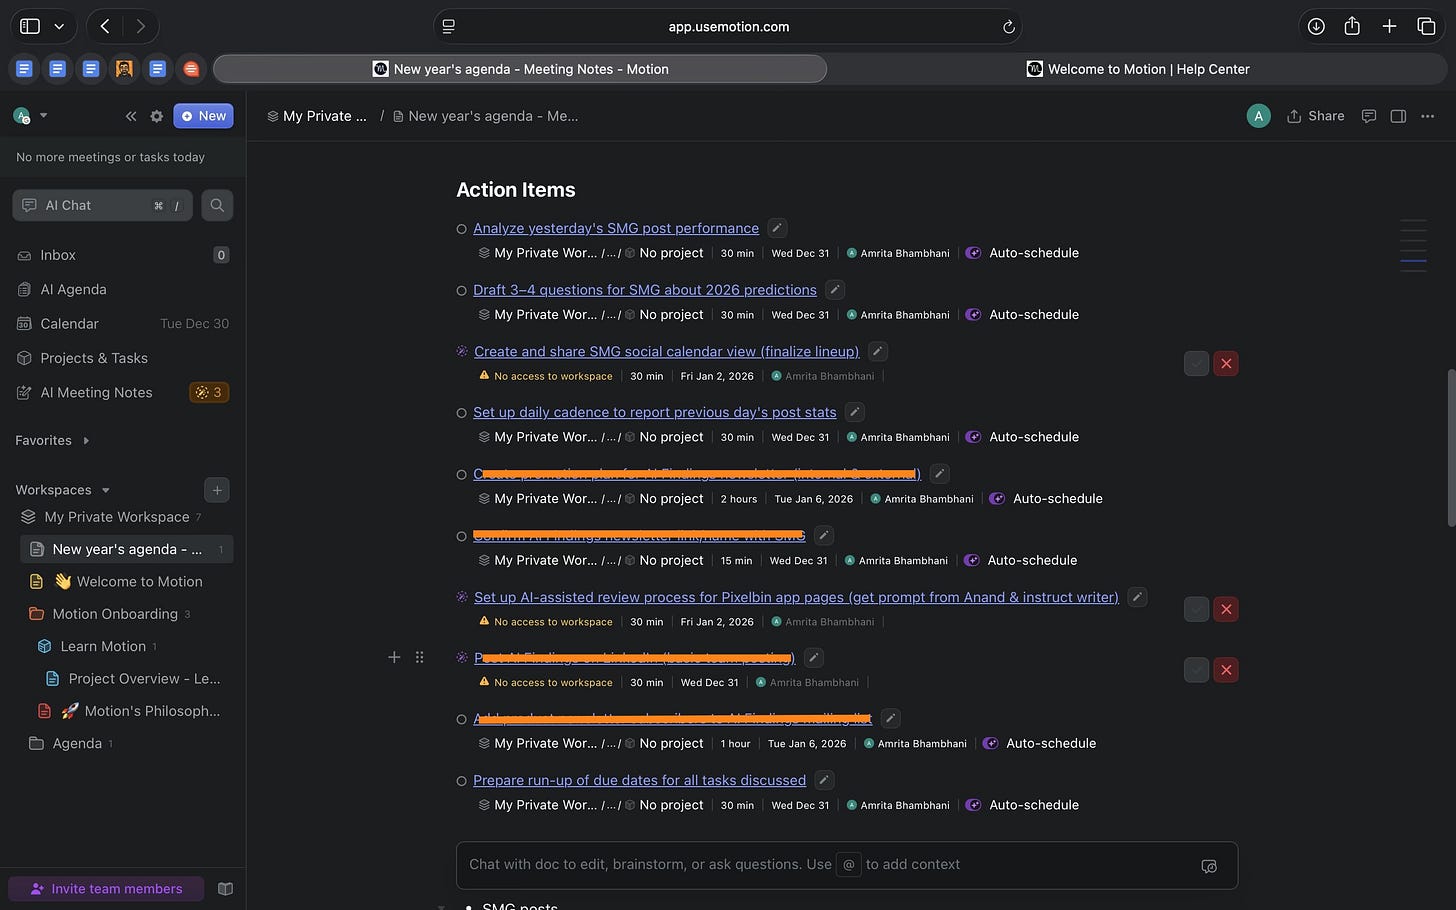Mark 'Analyze yesterday's SMG post performance' complete
Image resolution: width=1456 pixels, height=910 pixels.
(x=462, y=229)
